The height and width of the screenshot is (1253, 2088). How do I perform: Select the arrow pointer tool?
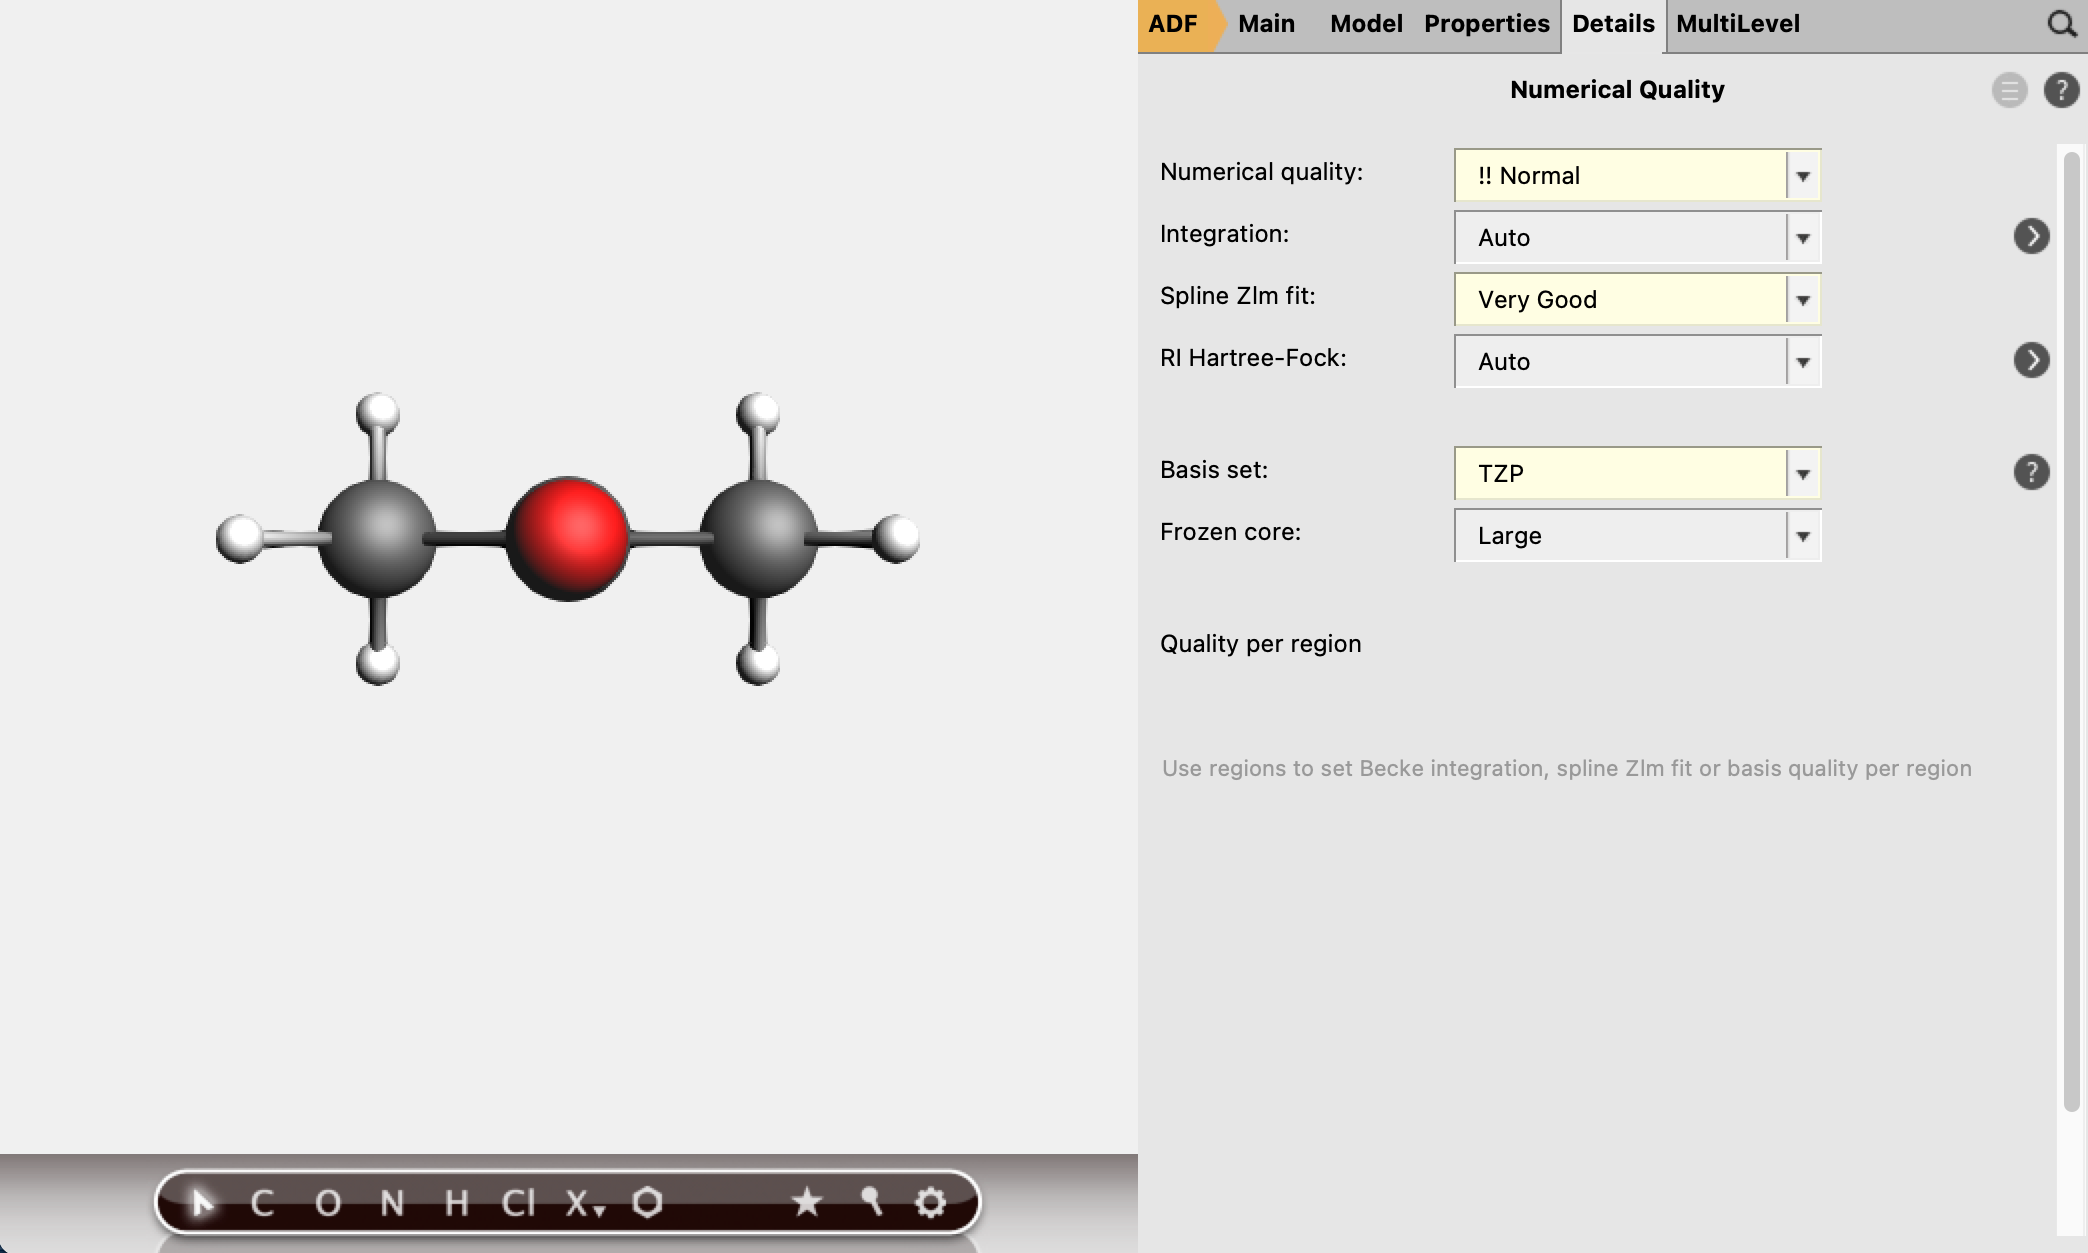[203, 1202]
